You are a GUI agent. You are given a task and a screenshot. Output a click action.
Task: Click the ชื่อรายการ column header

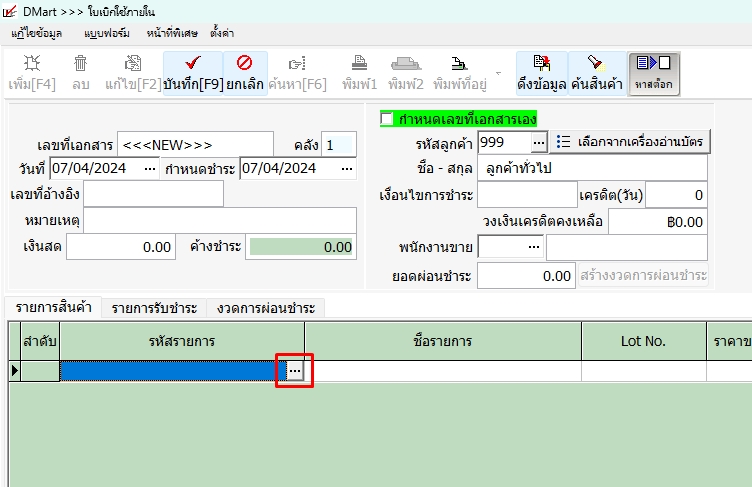pyautogui.click(x=443, y=341)
